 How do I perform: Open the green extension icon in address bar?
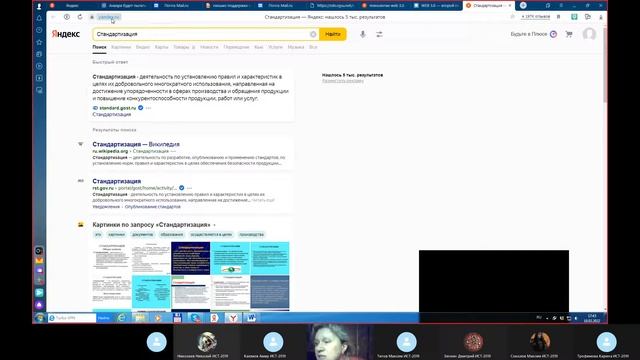point(574,17)
